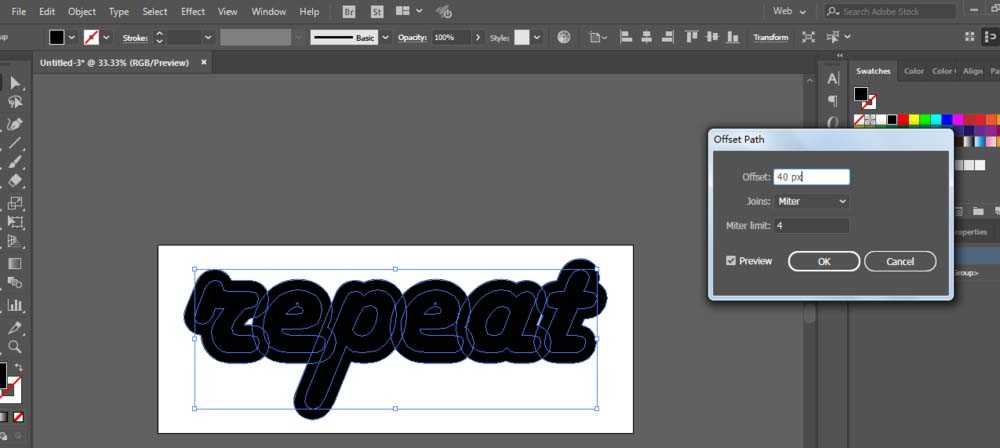
Task: Click OK in Offset Path dialog
Action: [824, 261]
